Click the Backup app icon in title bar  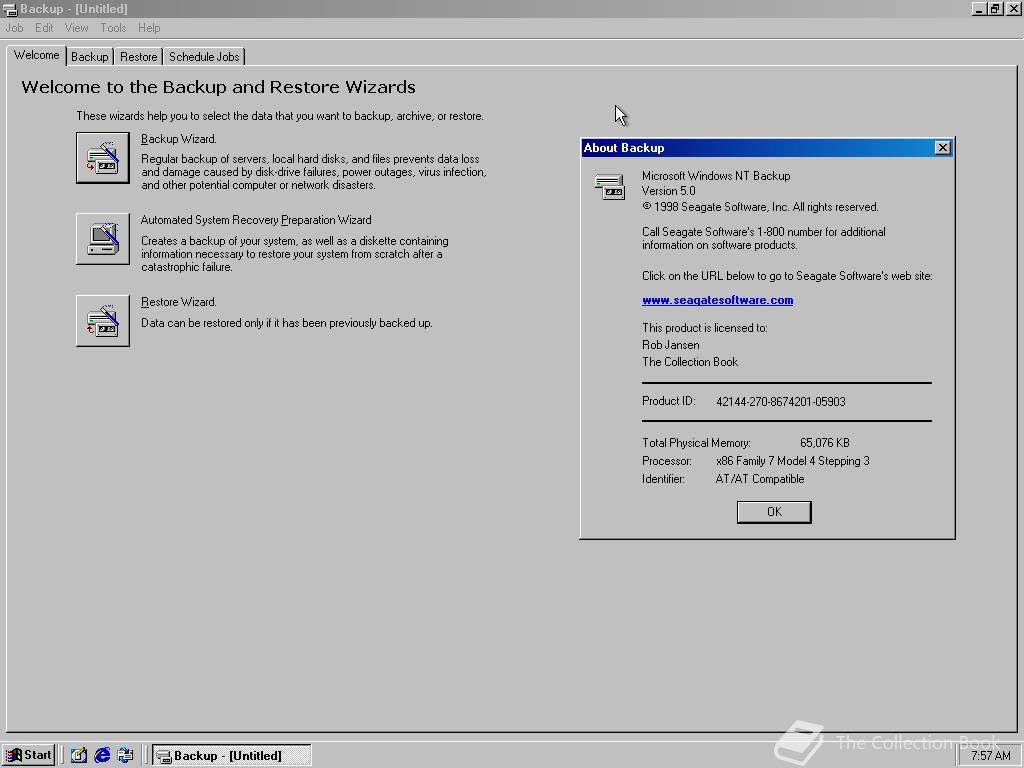click(10, 8)
